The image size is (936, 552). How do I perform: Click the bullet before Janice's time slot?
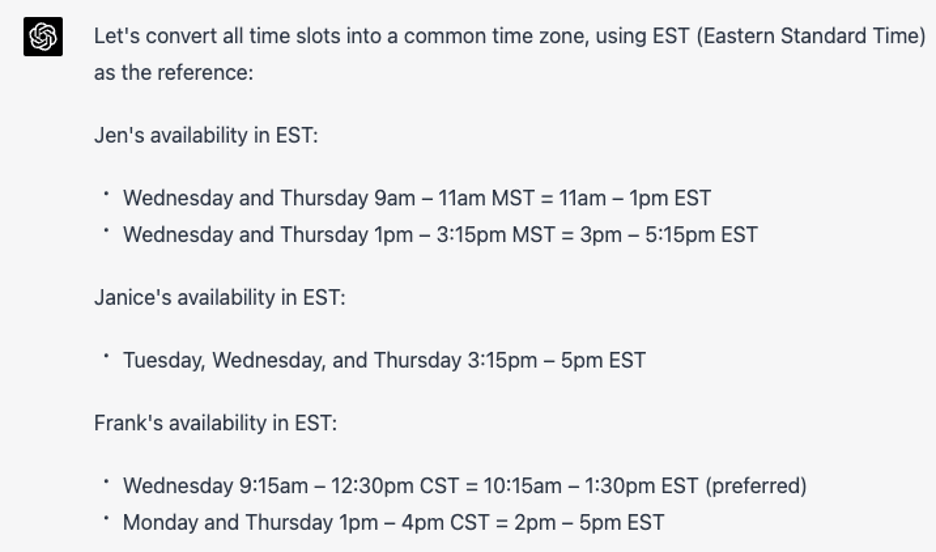coord(106,356)
